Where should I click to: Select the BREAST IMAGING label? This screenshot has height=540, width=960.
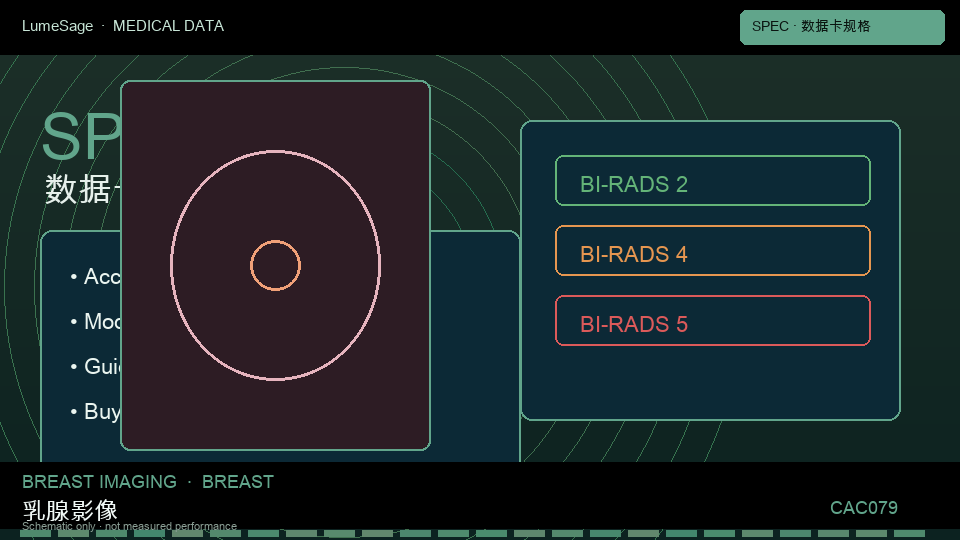click(99, 482)
